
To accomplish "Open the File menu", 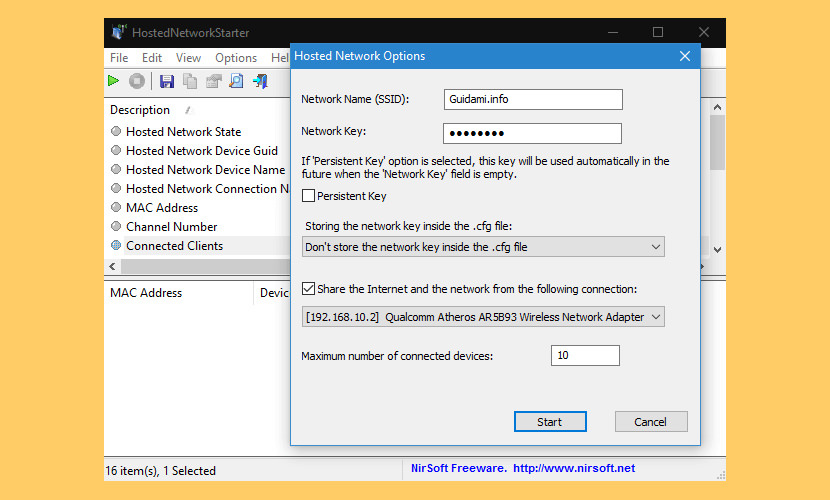I will point(119,58).
